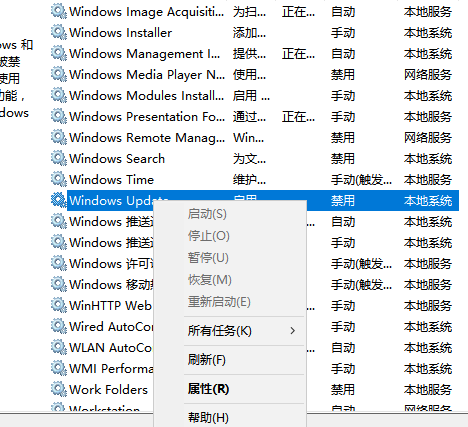The width and height of the screenshot is (468, 427).
Task: Select the Windows Remote Management service name
Action: click(147, 138)
